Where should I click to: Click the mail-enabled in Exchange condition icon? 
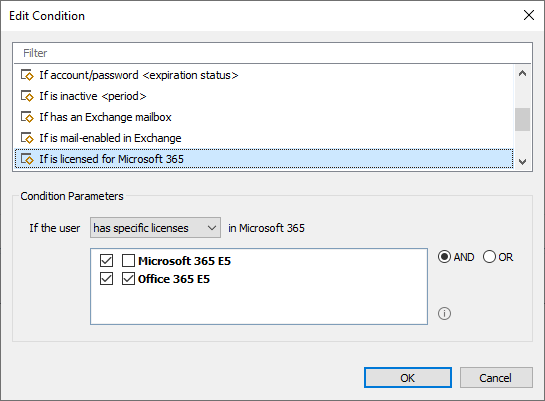(27, 138)
